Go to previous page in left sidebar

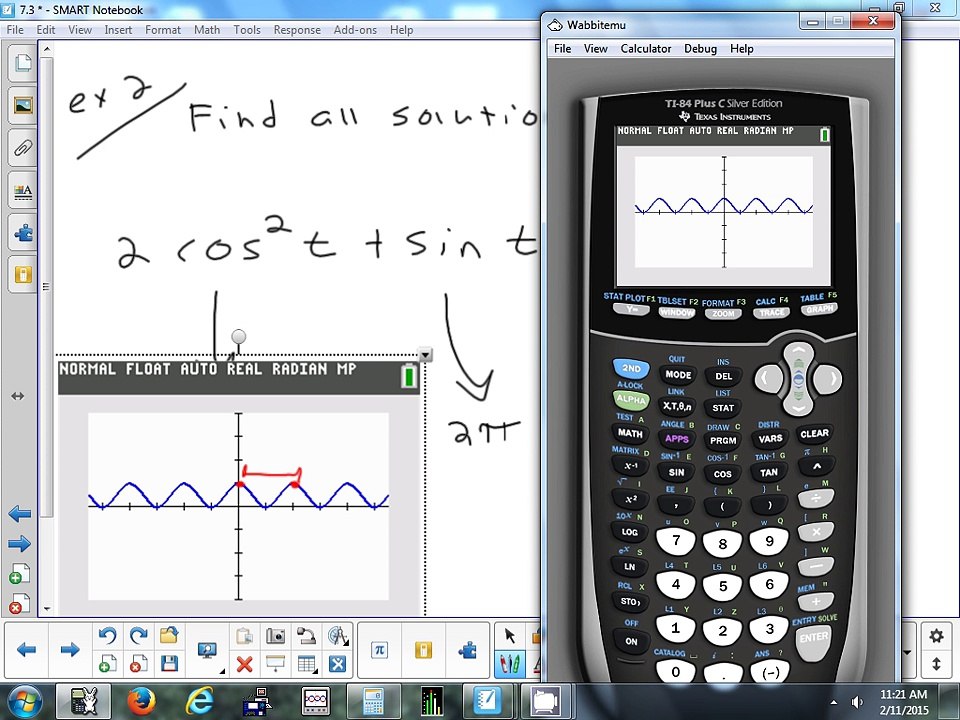click(x=20, y=514)
